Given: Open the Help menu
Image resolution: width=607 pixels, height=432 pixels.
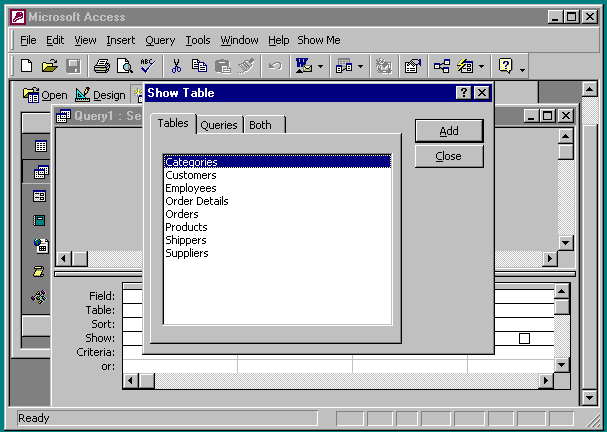Looking at the screenshot, I should click(279, 40).
